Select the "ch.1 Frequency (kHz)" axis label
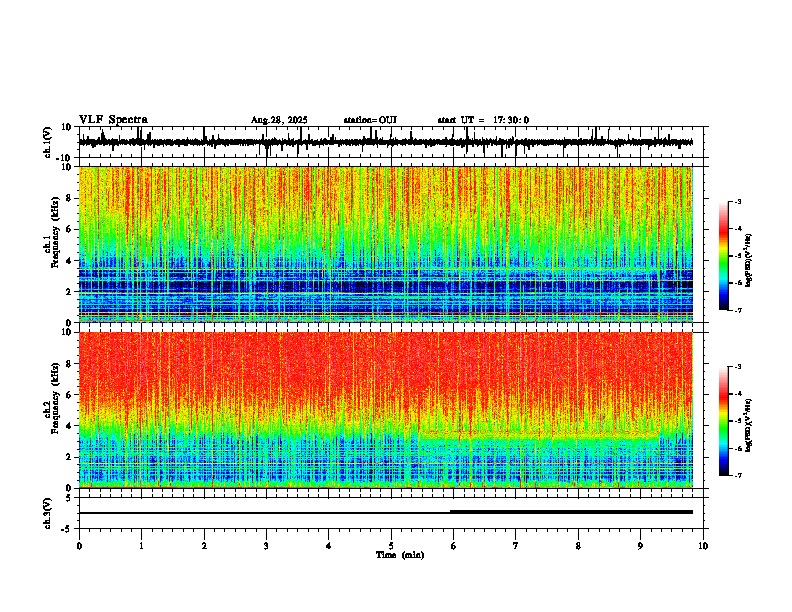This screenshot has width=792, height=612. pyautogui.click(x=52, y=230)
